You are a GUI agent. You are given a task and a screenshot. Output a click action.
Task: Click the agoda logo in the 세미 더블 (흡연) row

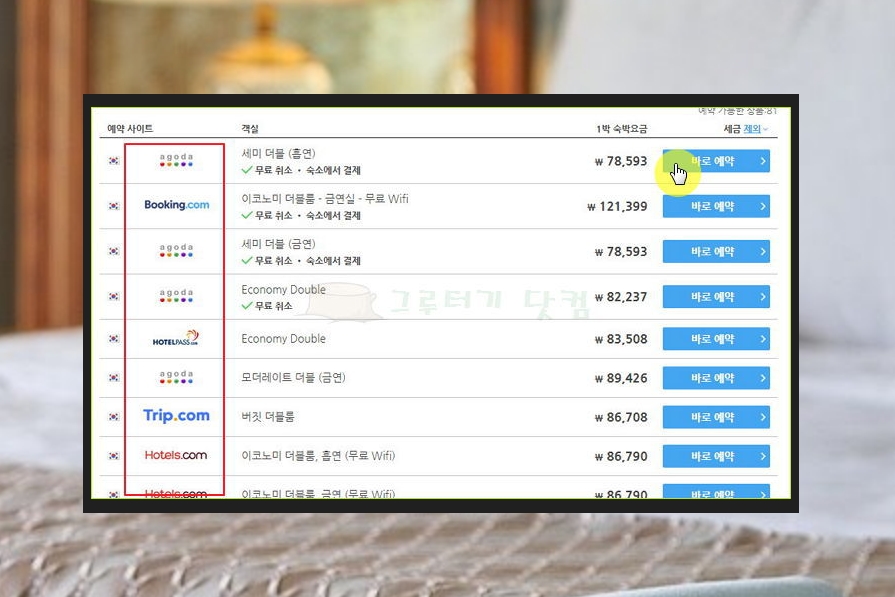176,160
